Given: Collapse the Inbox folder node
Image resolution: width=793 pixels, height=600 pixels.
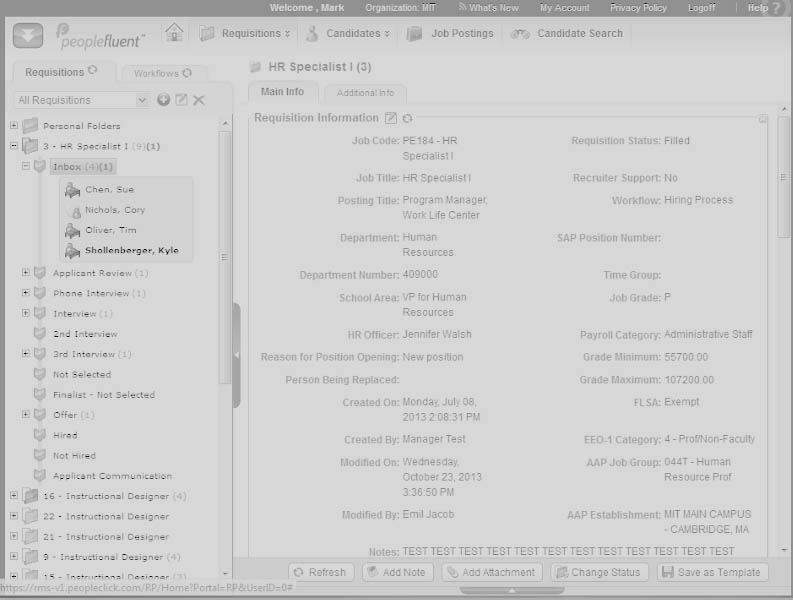Looking at the screenshot, I should click(26, 166).
